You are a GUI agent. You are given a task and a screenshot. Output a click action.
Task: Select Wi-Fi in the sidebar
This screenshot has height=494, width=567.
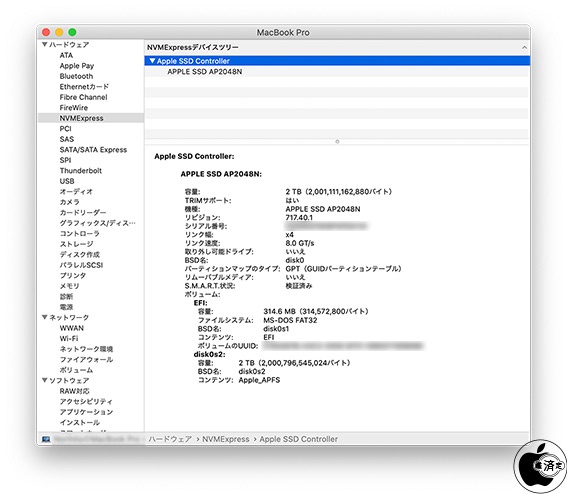pyautogui.click(x=69, y=338)
